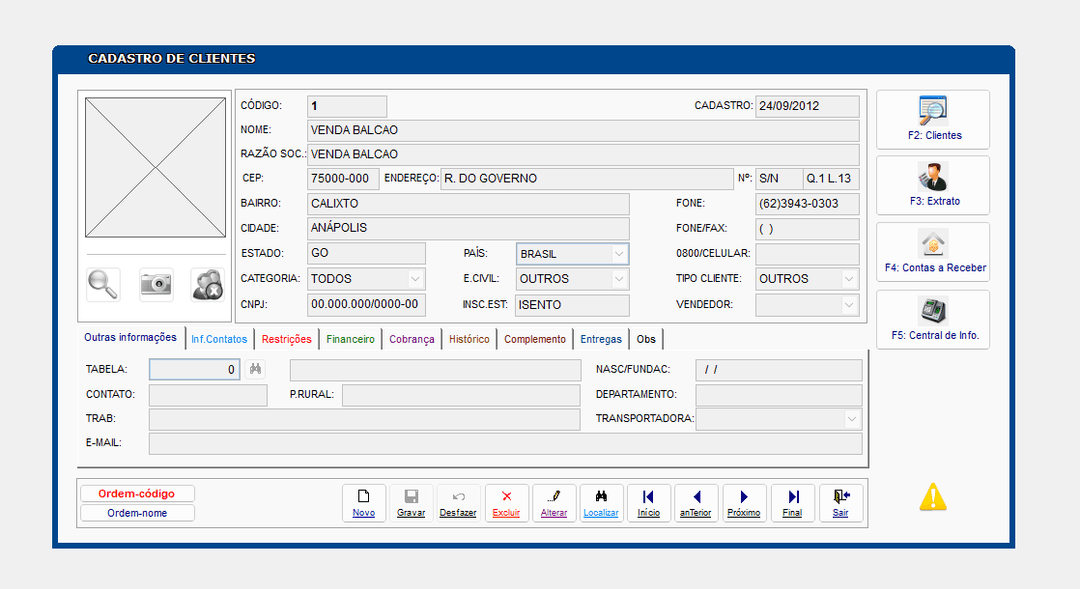Sort records by Ordem-código
This screenshot has width=1080, height=589.
point(137,494)
